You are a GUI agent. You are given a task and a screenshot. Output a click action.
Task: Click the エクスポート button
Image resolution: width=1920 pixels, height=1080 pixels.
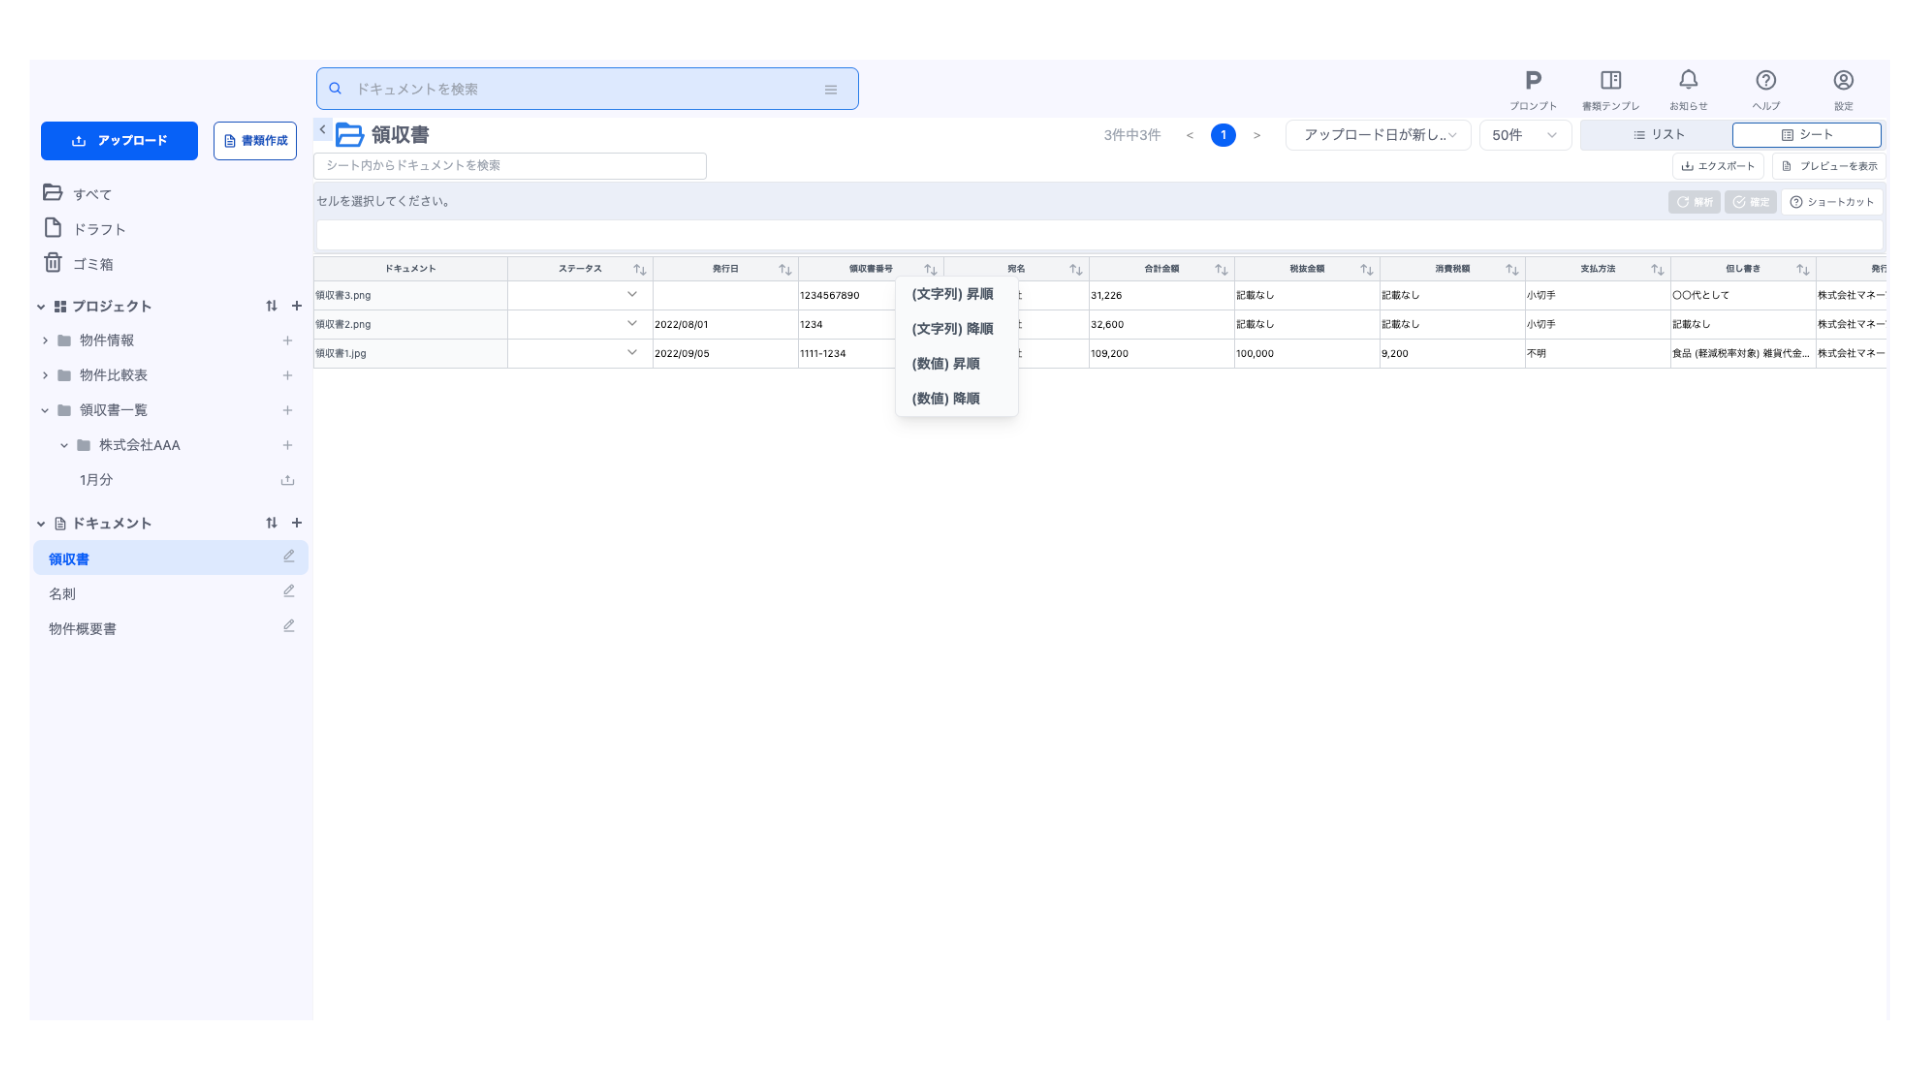point(1717,166)
